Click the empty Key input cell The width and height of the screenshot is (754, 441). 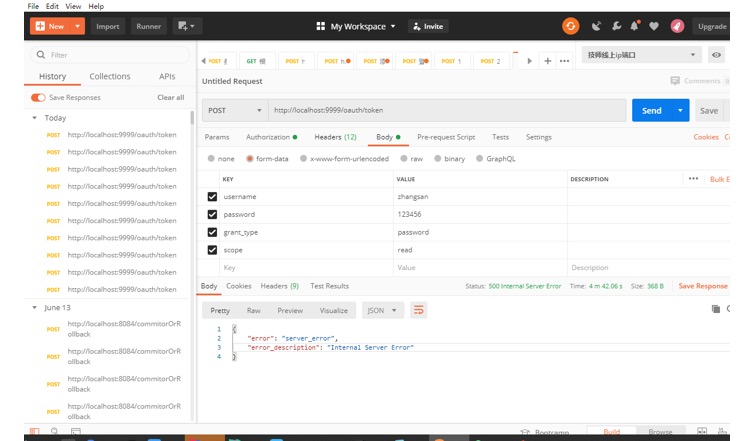click(x=306, y=268)
